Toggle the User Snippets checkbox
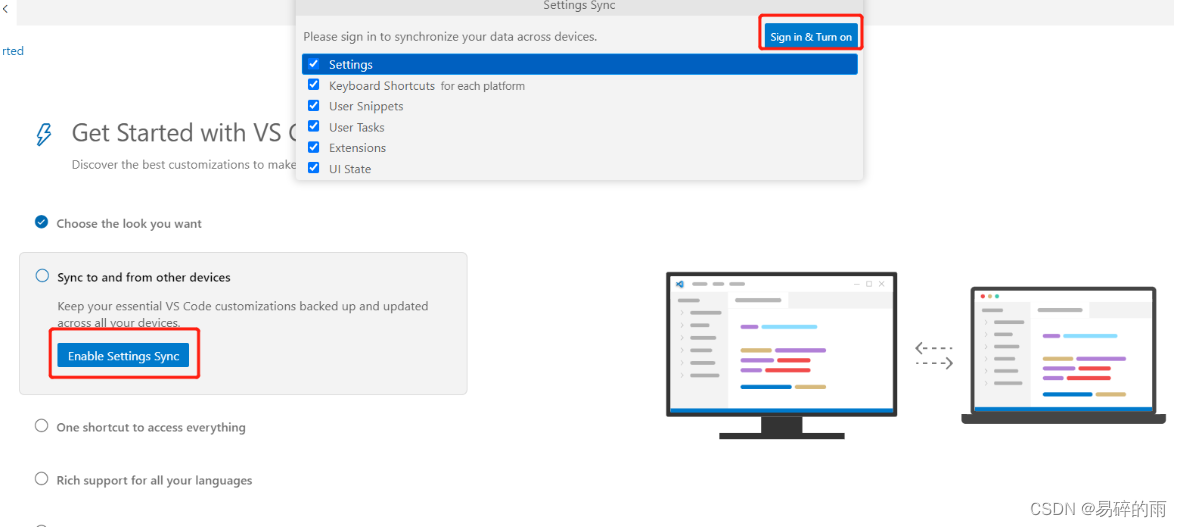 (314, 106)
